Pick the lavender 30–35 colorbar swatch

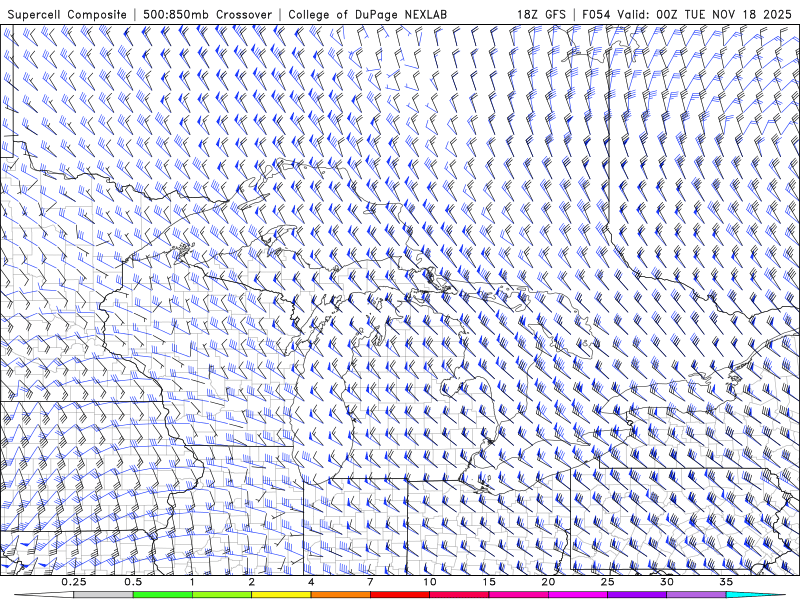click(x=696, y=595)
